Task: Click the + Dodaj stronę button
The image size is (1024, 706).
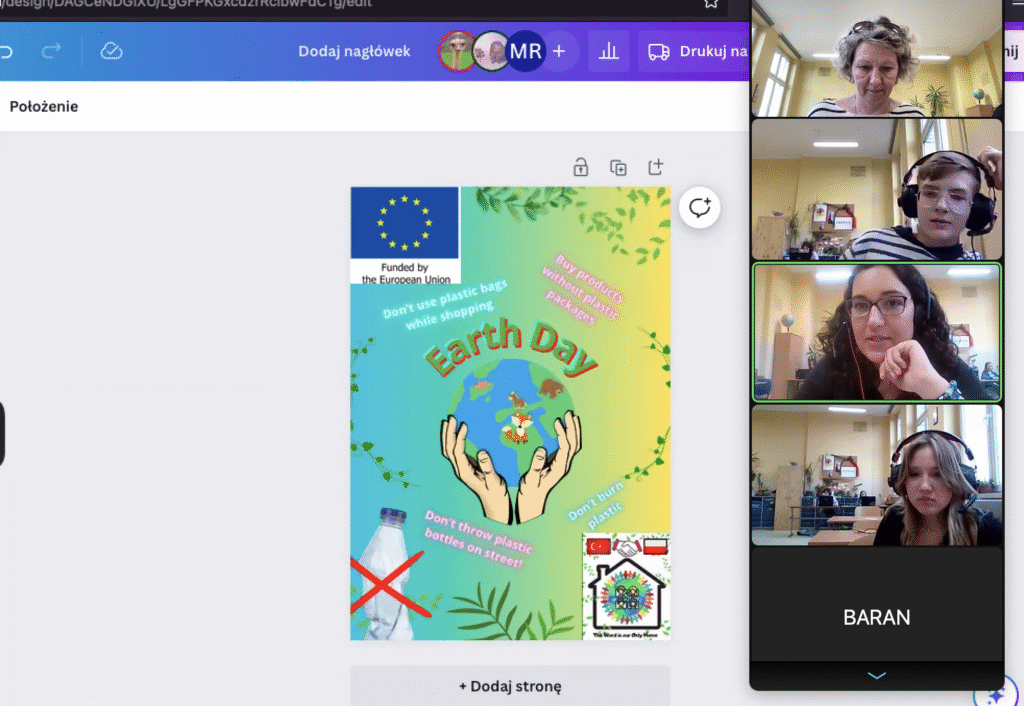Action: point(510,686)
